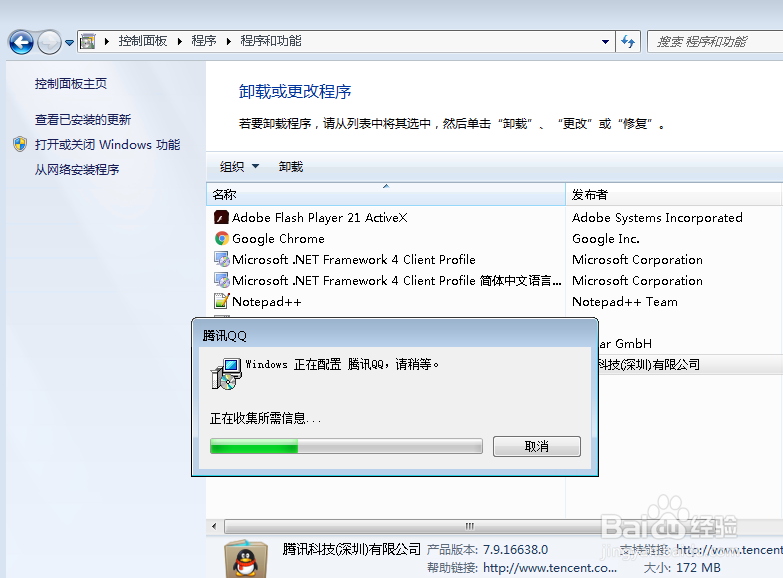Click the Control Panel icon in address bar
The height and width of the screenshot is (578, 783).
(x=88, y=41)
